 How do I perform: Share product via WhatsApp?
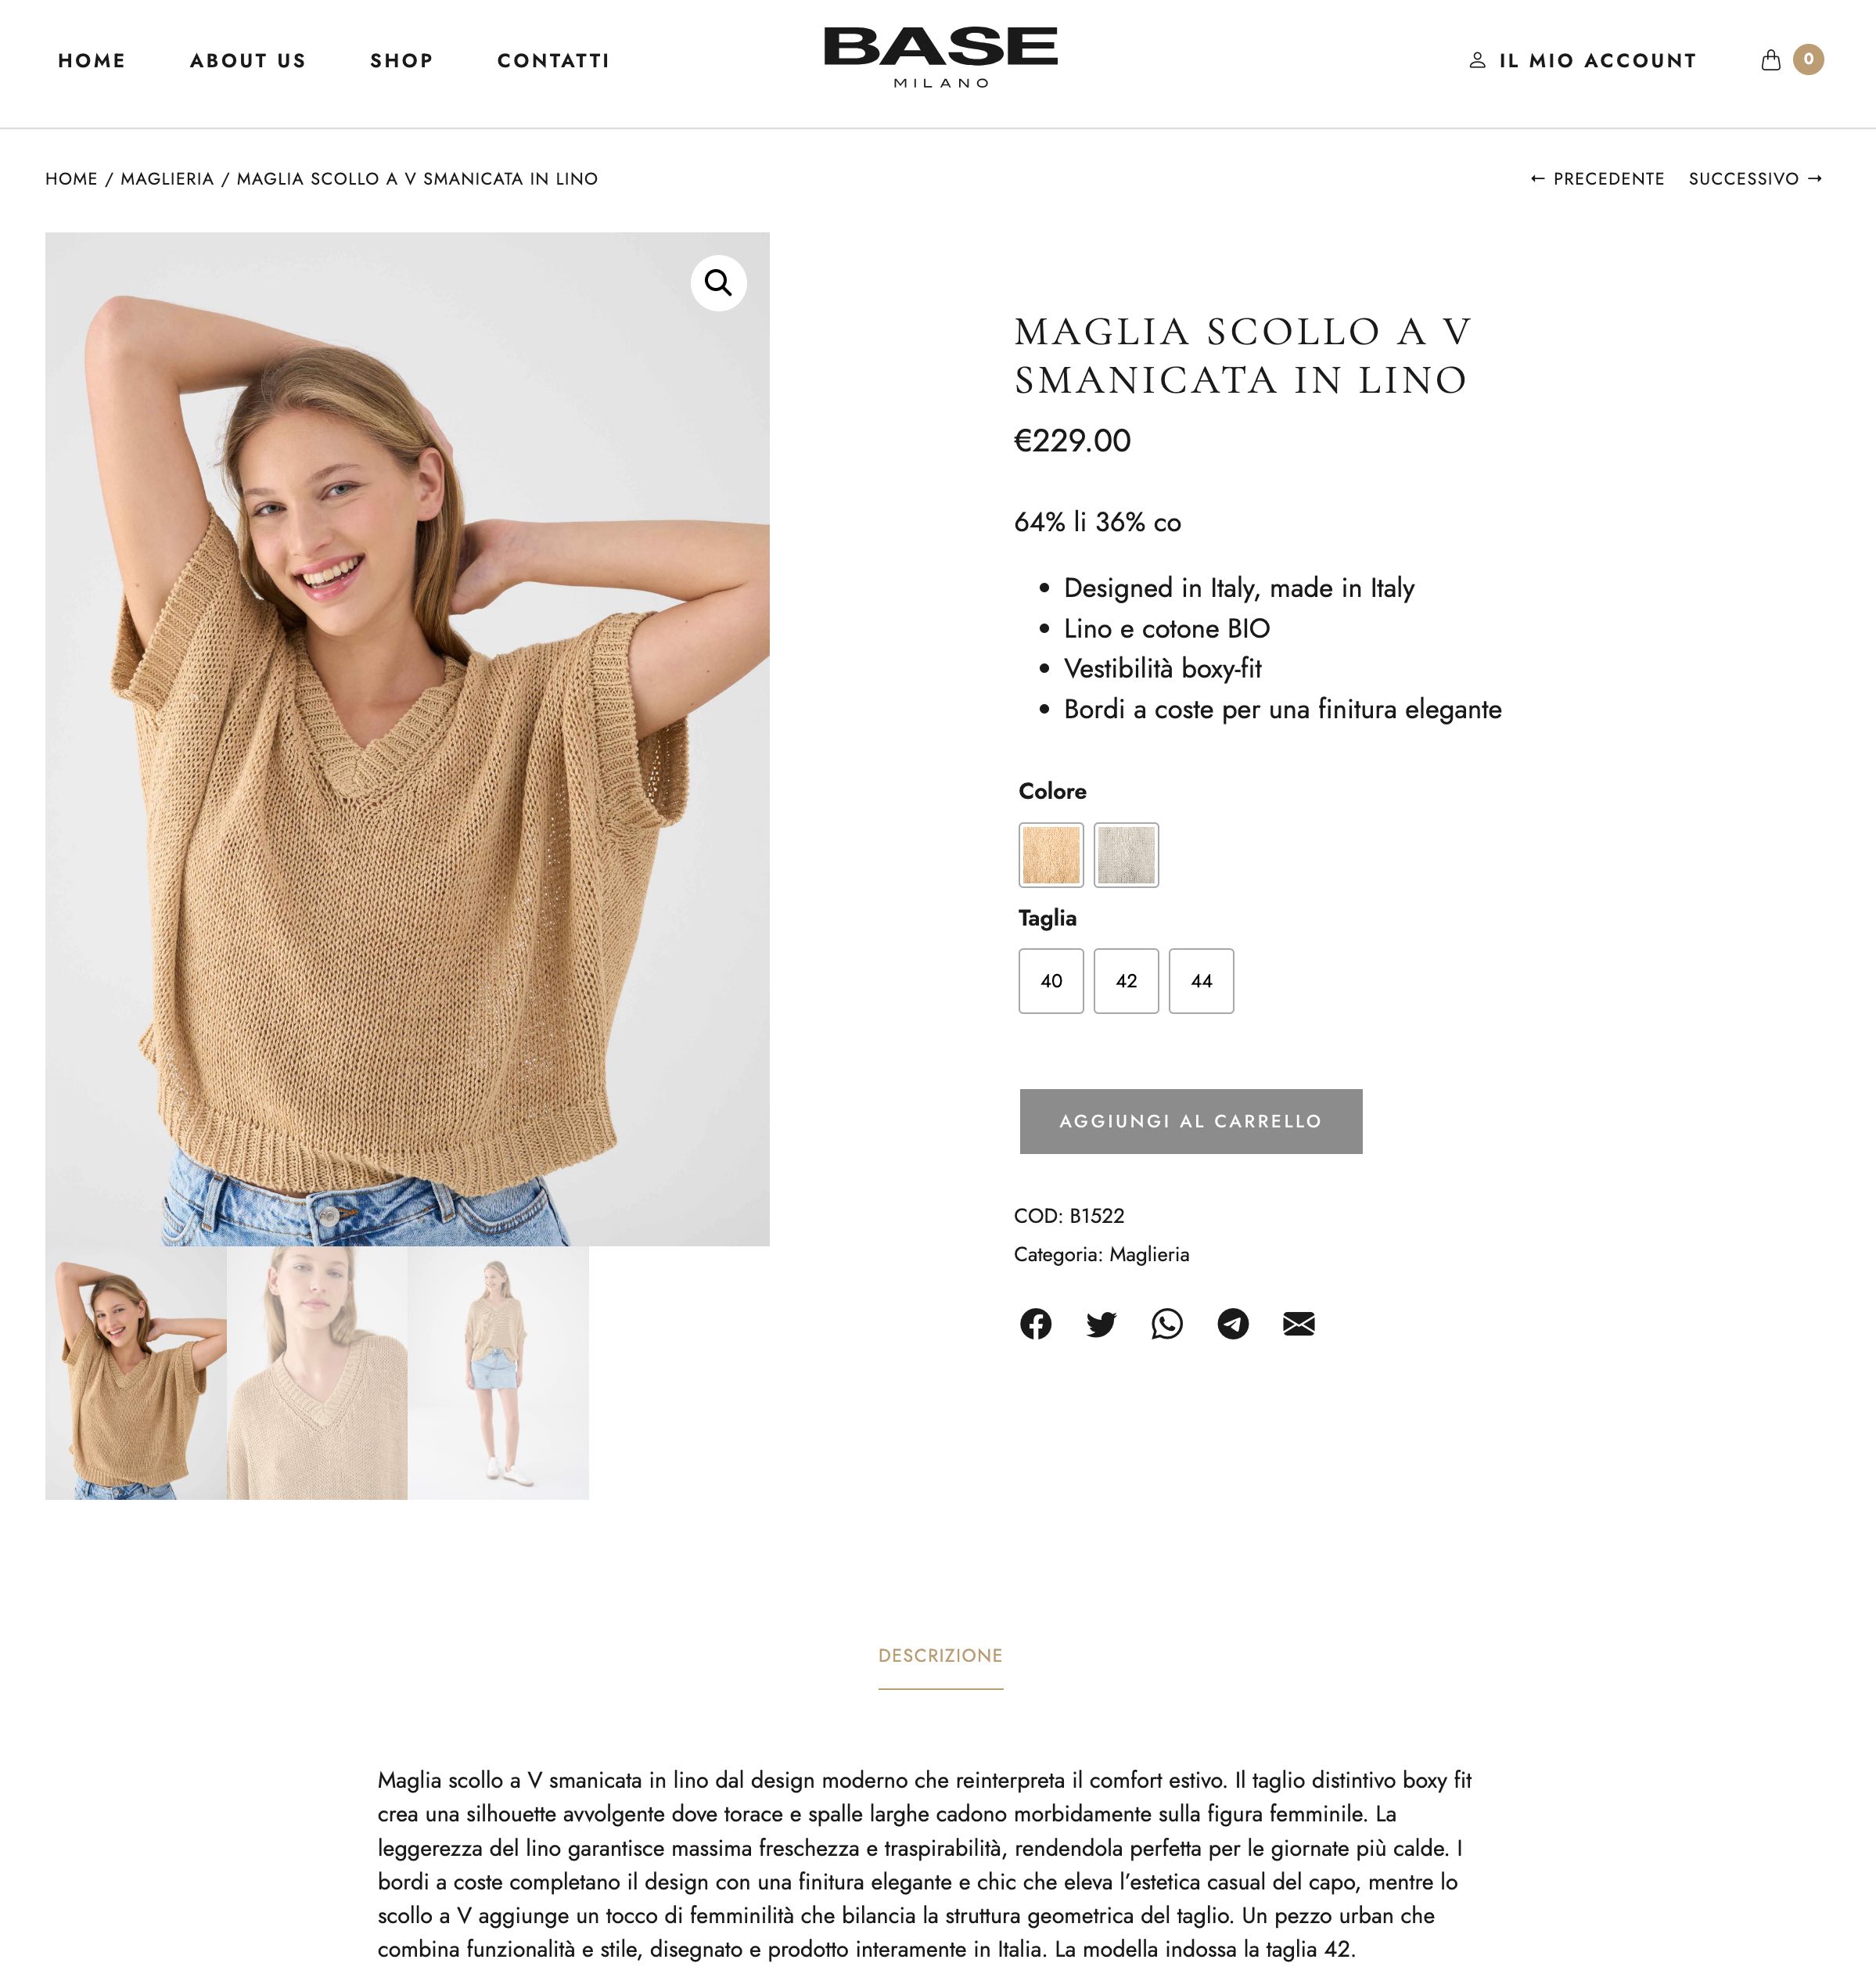click(x=1167, y=1324)
